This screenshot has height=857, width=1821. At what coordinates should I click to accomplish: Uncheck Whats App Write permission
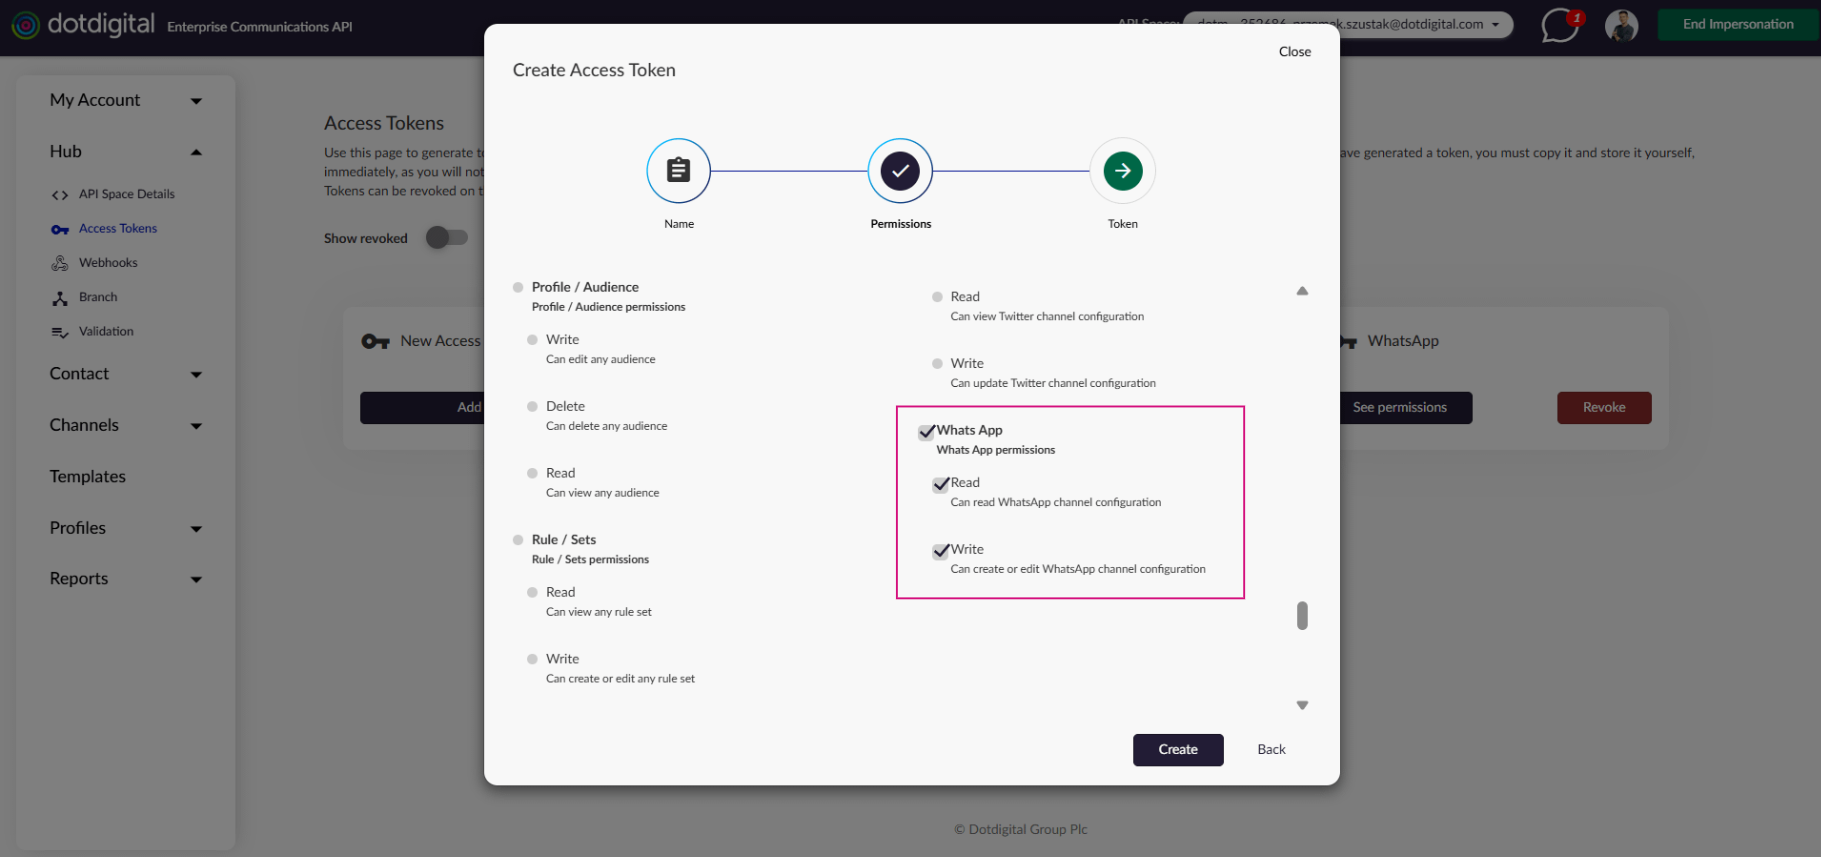[x=941, y=551]
